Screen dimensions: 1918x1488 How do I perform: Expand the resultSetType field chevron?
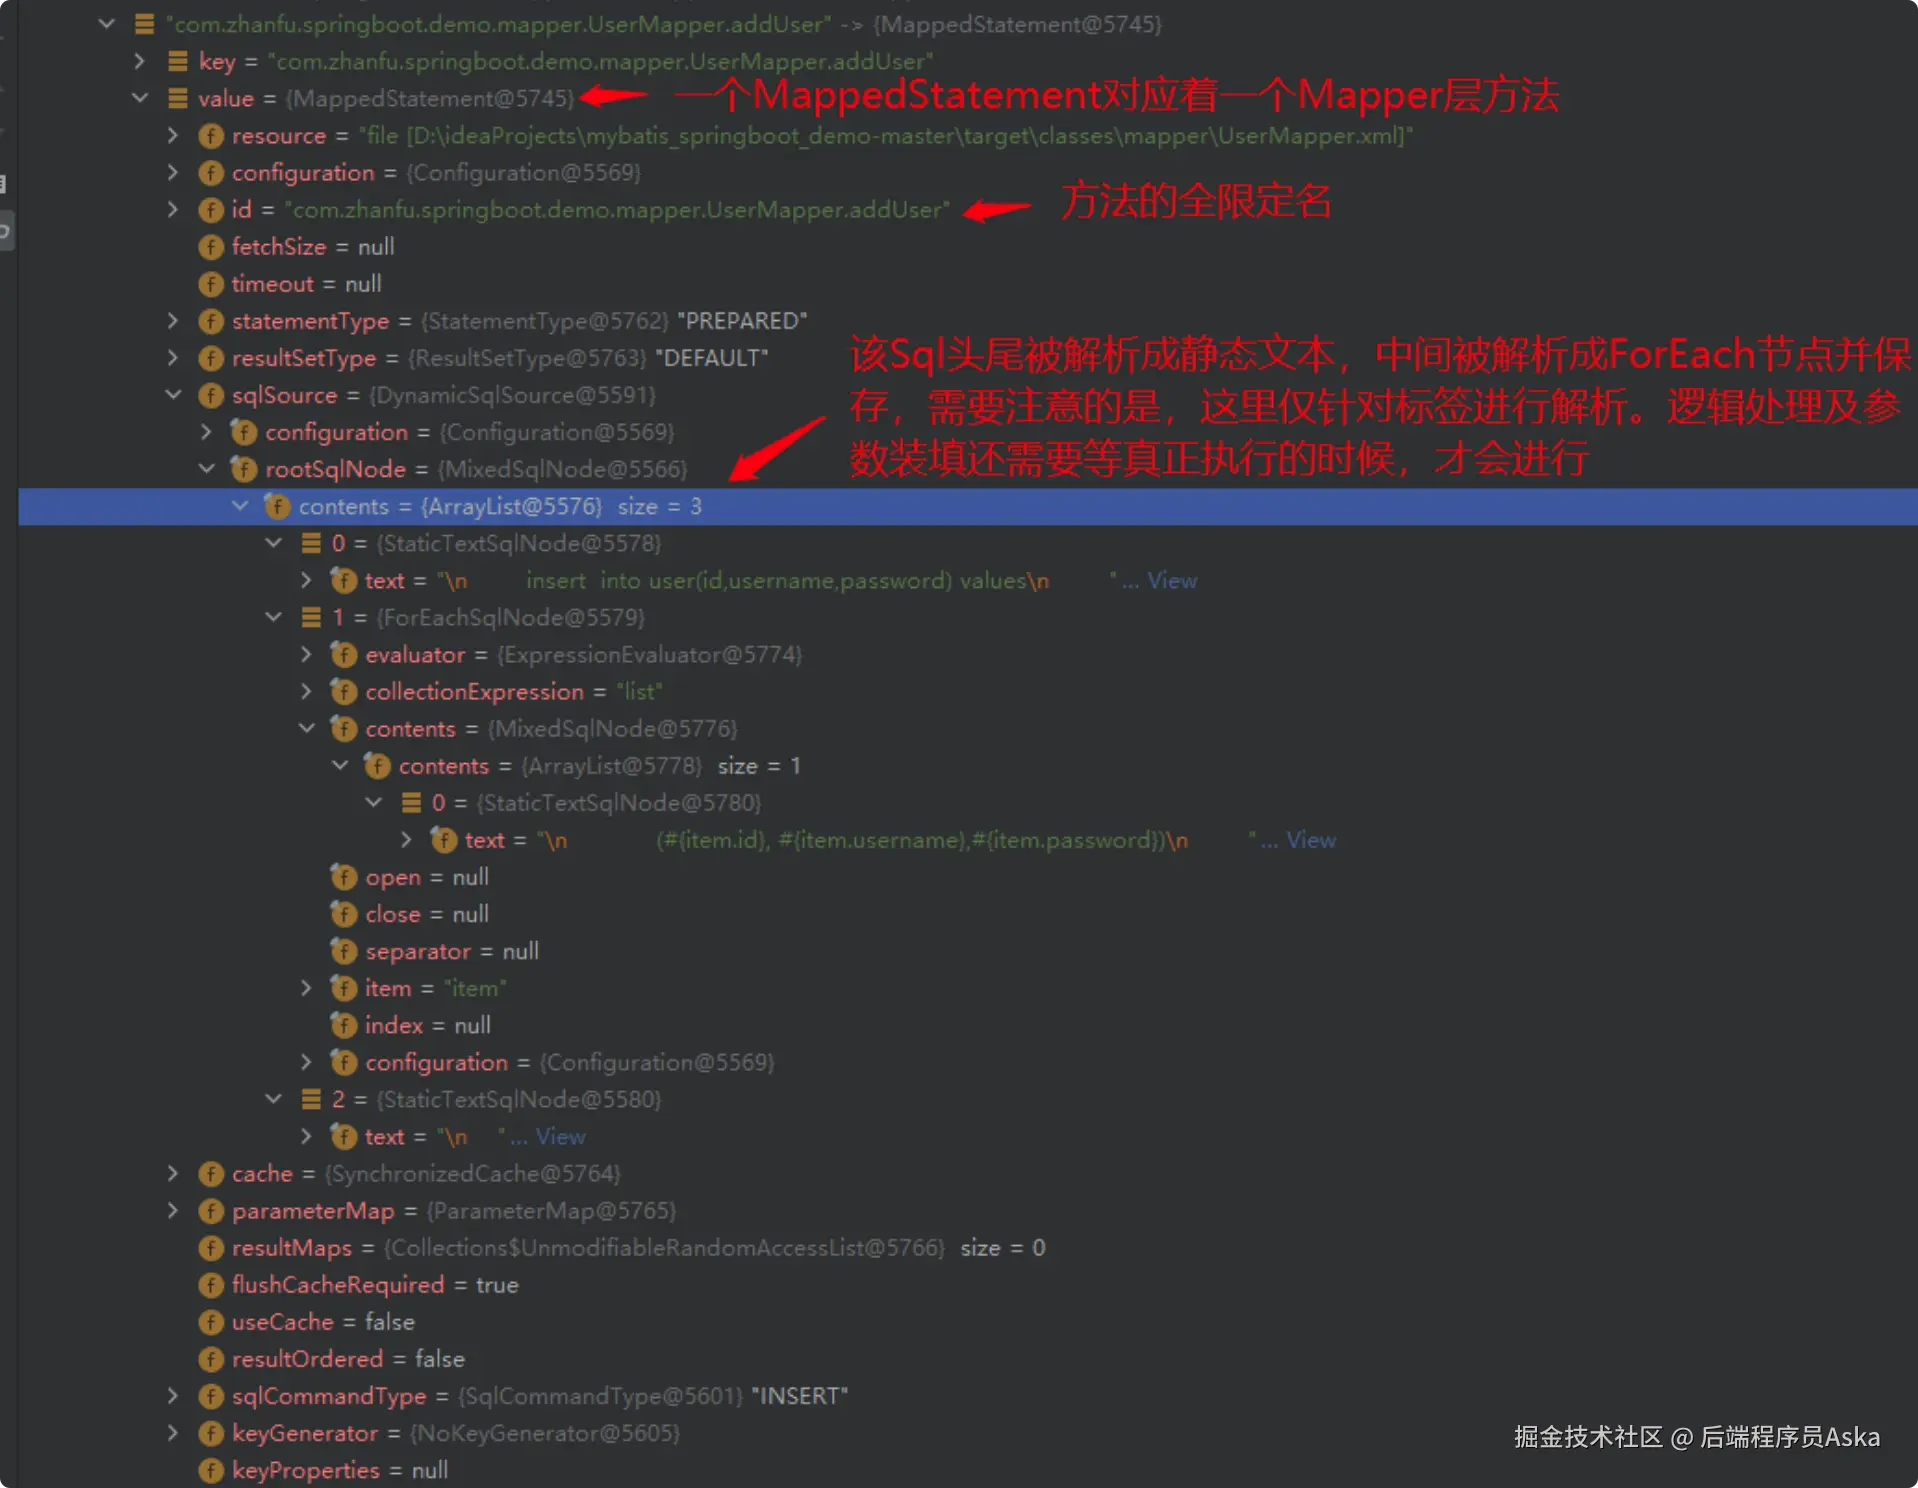(x=173, y=357)
